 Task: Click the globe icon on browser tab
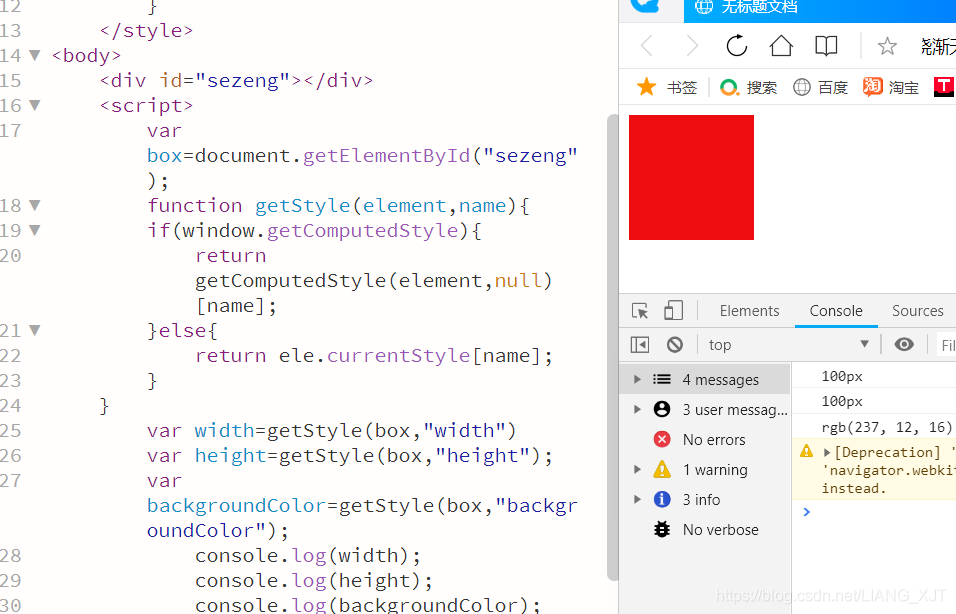pyautogui.click(x=704, y=7)
